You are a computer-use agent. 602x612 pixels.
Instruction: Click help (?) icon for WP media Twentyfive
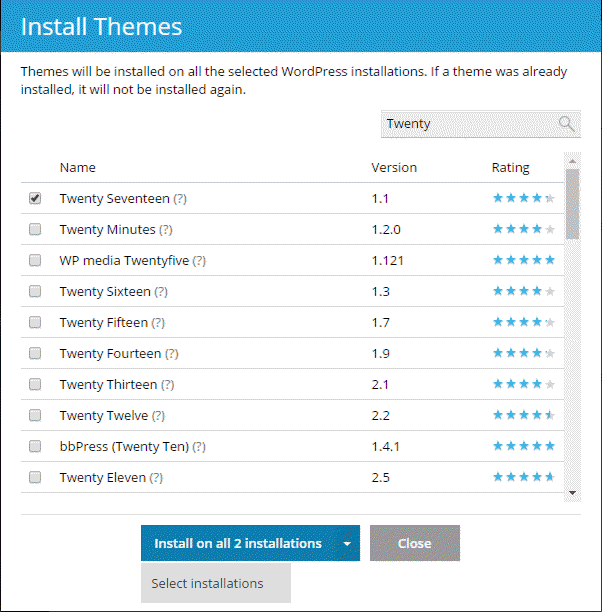(199, 261)
